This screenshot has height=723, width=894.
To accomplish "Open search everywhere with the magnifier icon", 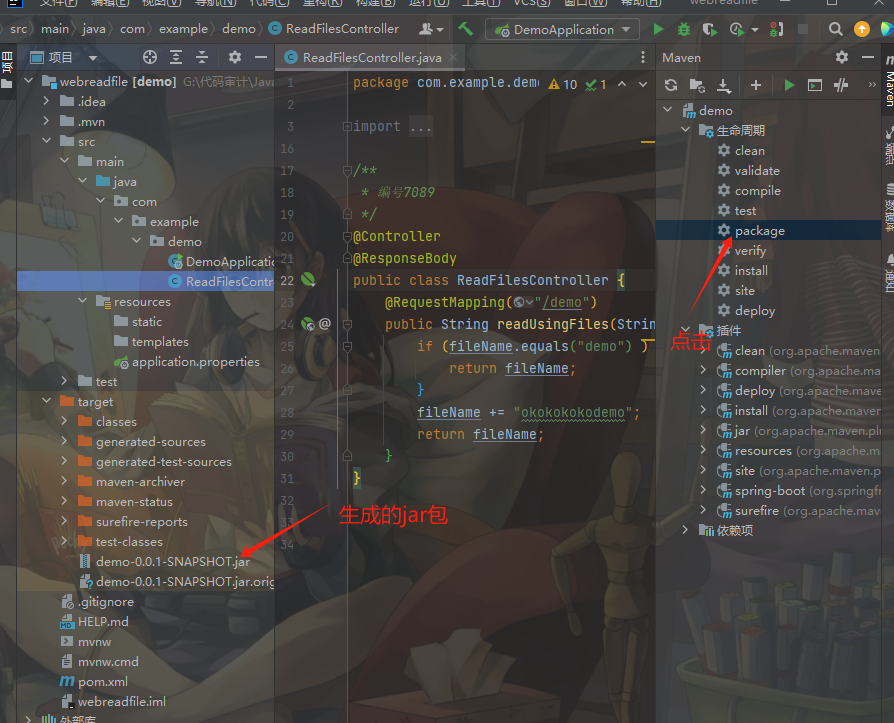I will [x=835, y=29].
